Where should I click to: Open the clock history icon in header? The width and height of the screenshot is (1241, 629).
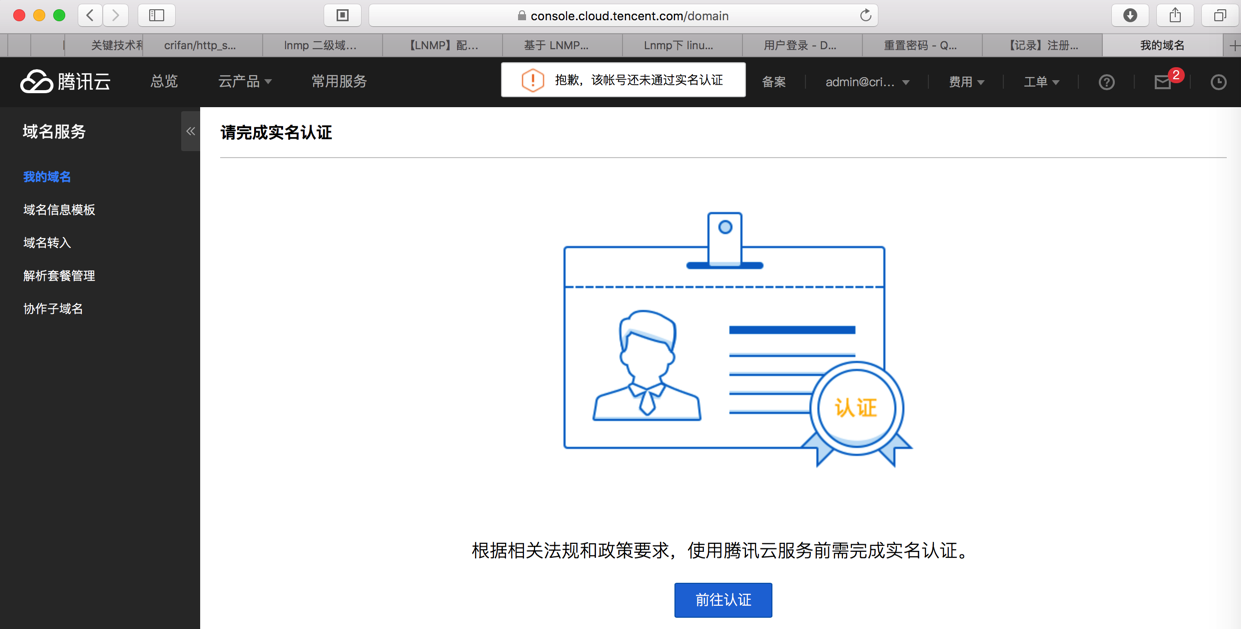pos(1218,82)
